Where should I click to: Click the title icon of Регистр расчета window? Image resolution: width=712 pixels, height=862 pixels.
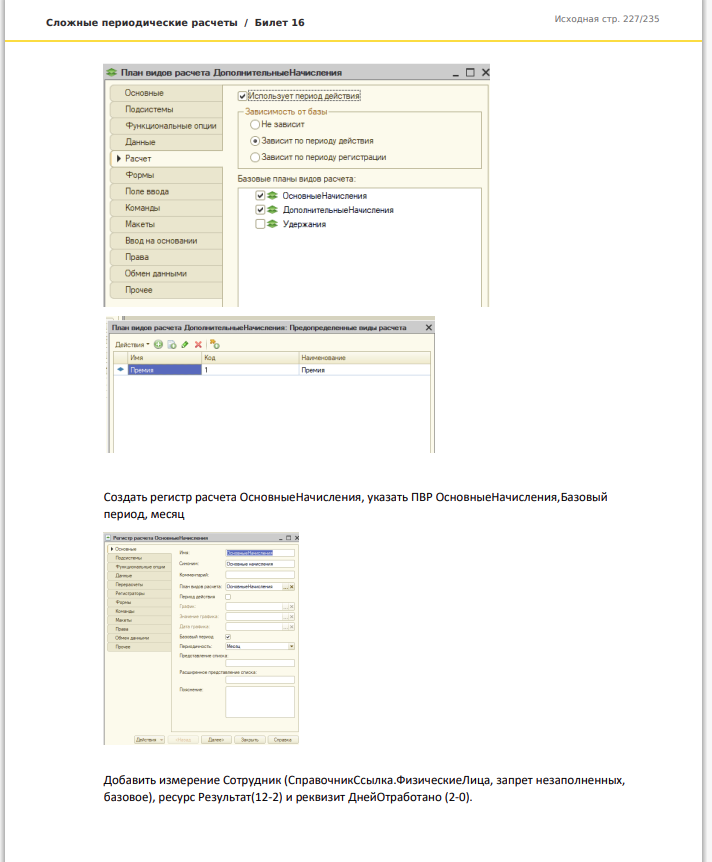(108, 538)
